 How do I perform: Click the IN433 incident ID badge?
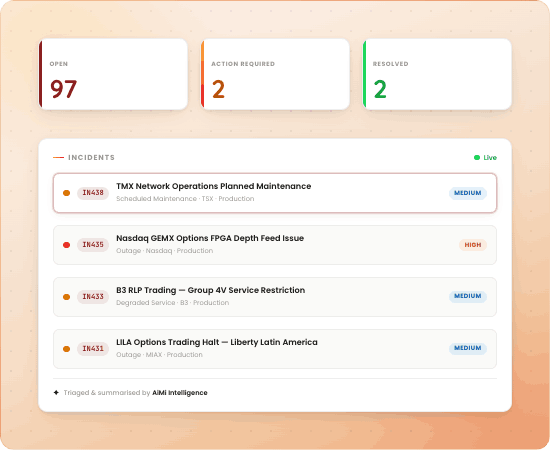(x=93, y=296)
